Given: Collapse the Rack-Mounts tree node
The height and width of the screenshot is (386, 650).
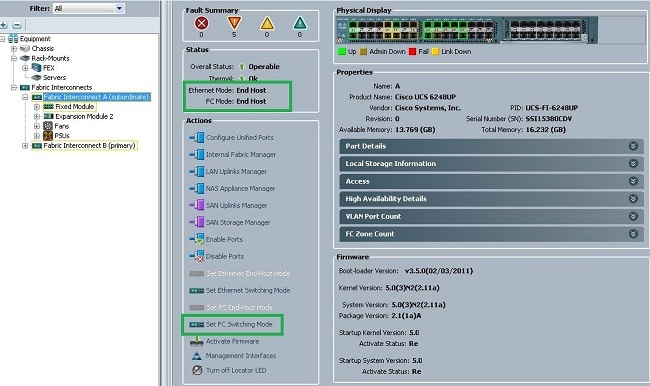Looking at the screenshot, I should (14, 58).
